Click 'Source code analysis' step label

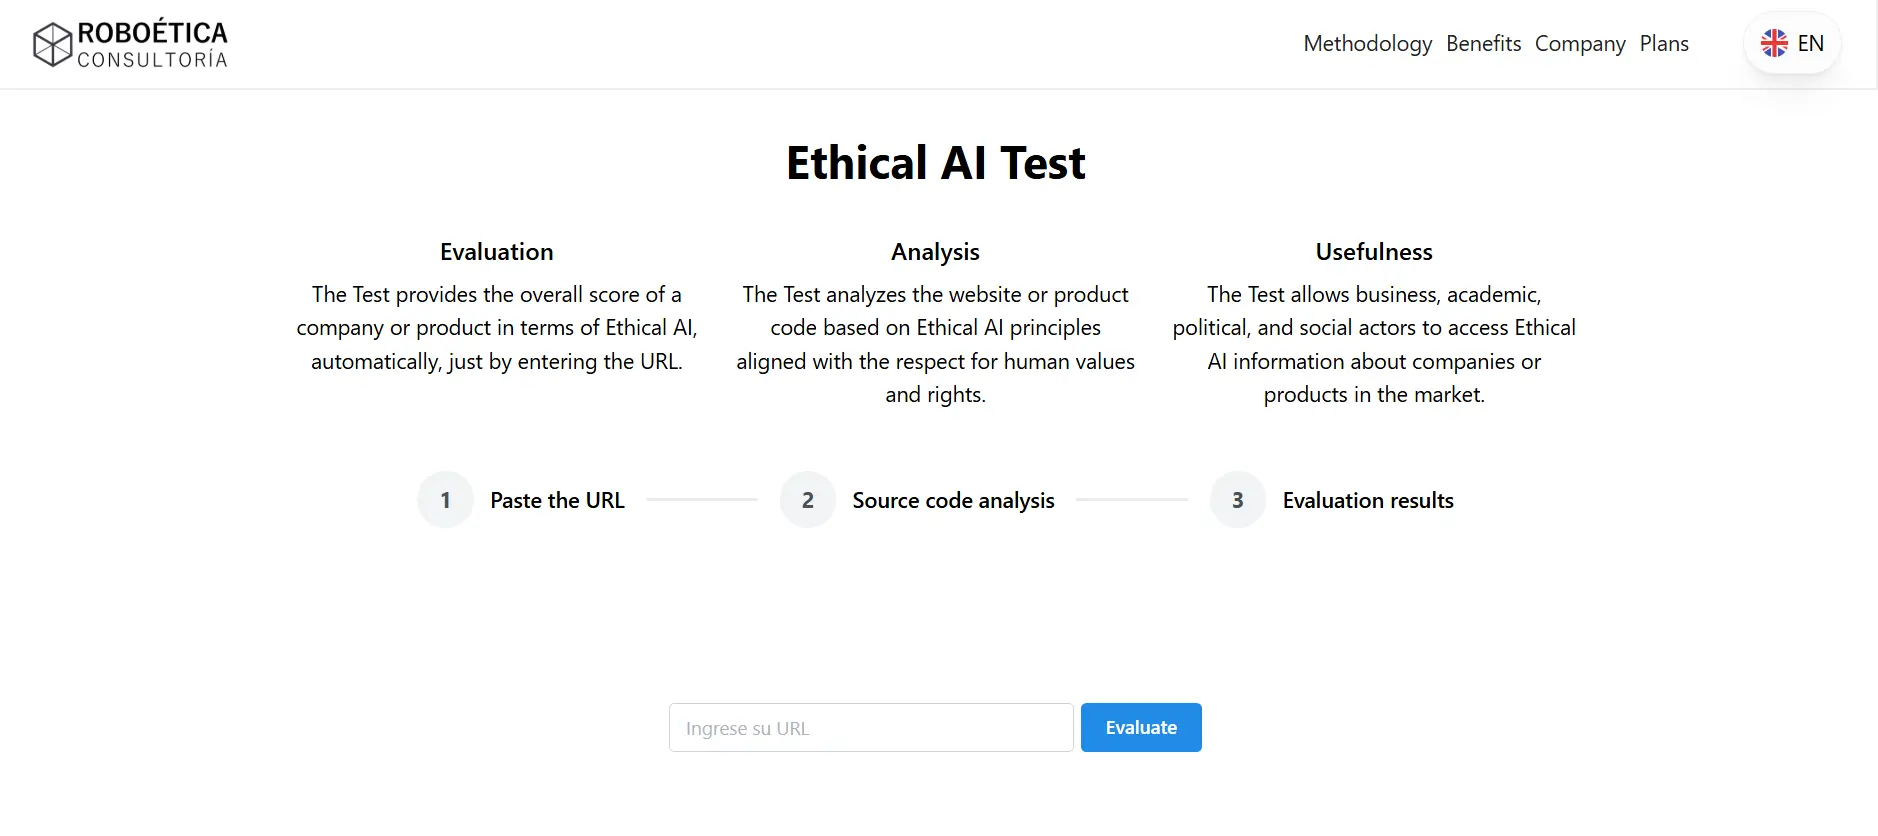tap(953, 500)
